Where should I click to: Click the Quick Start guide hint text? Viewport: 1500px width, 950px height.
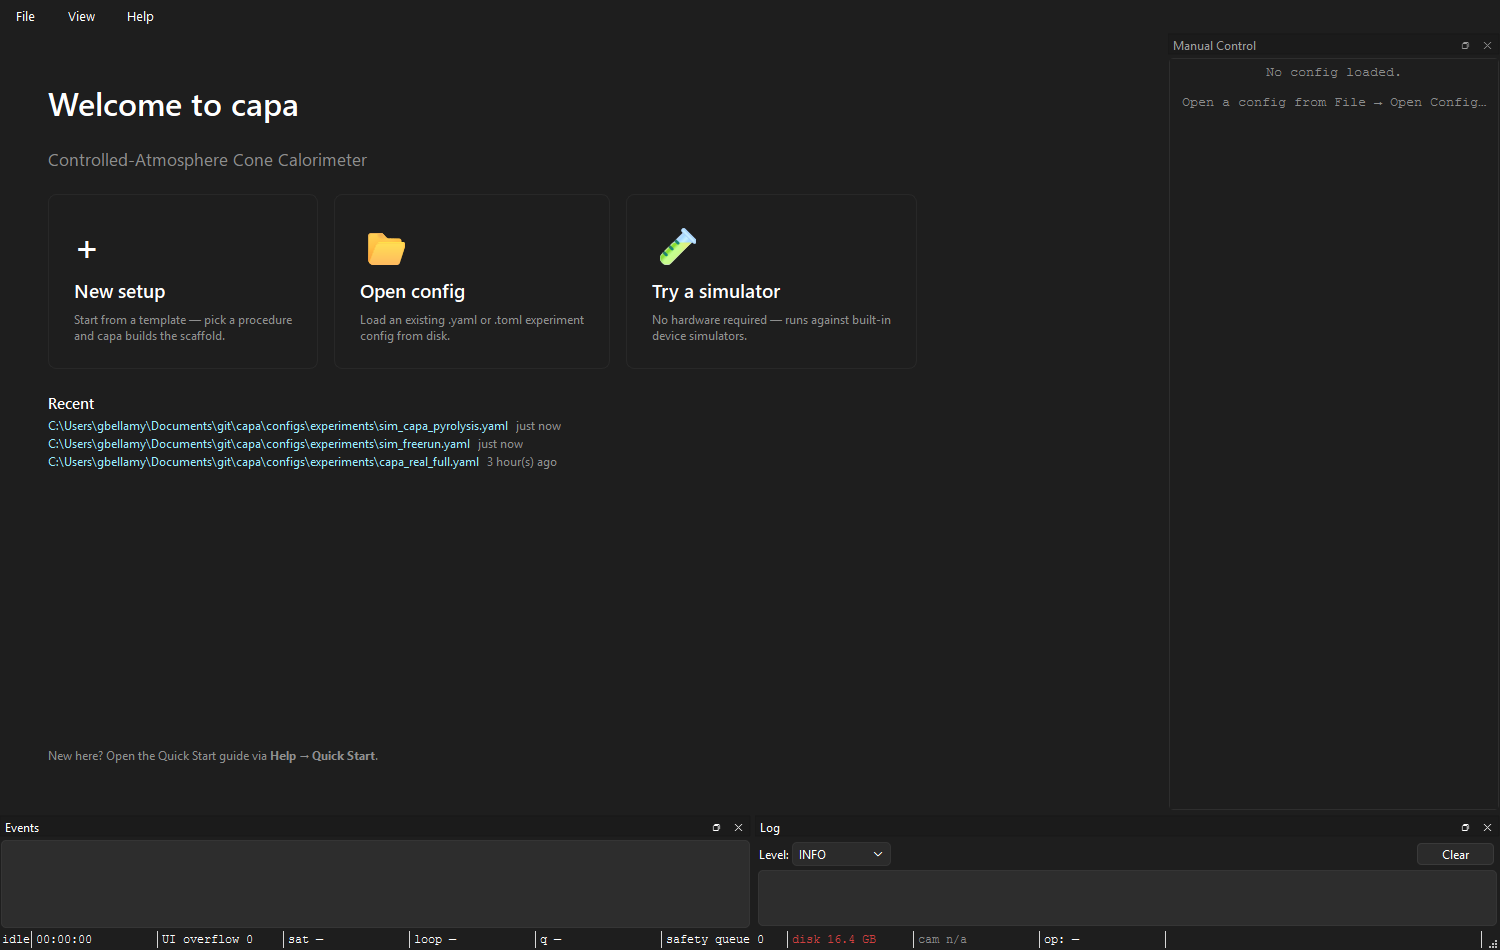click(213, 756)
